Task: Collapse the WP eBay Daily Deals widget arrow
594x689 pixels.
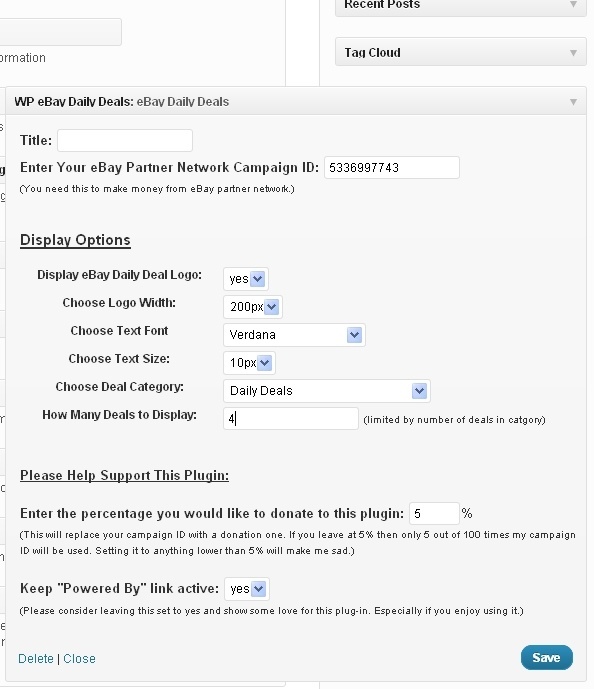Action: pos(573,102)
